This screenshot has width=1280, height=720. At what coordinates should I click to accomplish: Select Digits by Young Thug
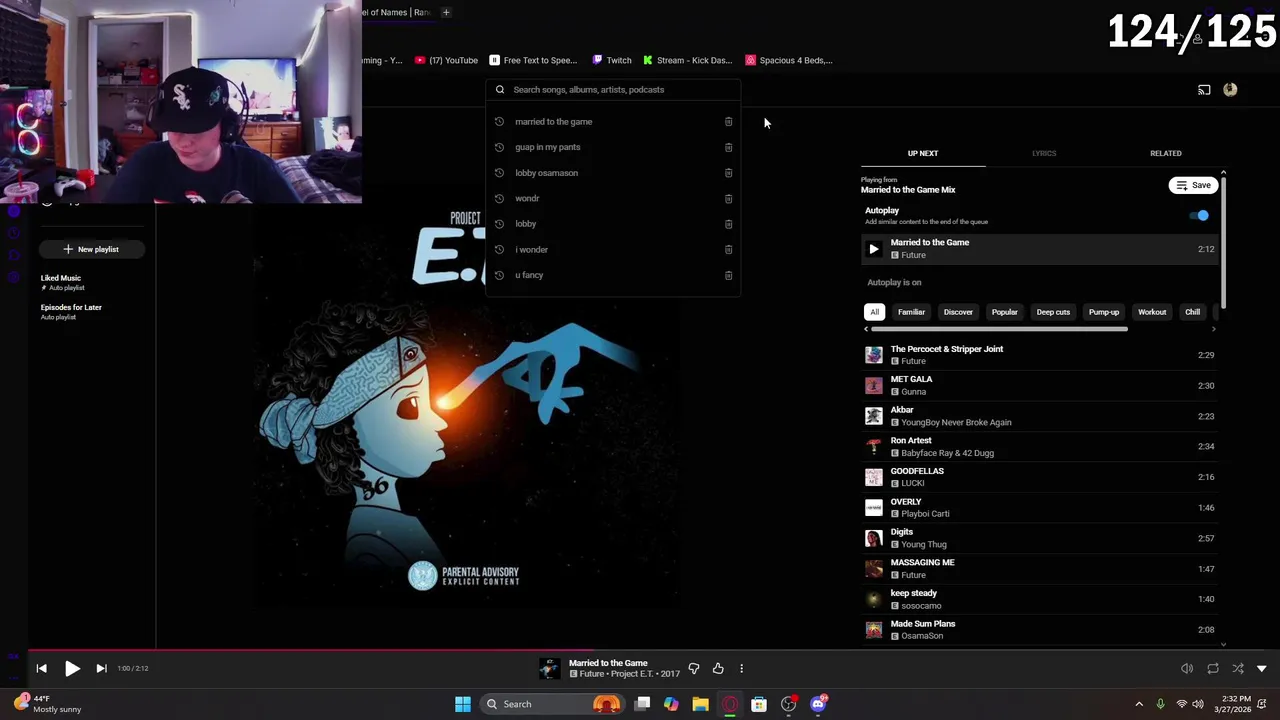click(x=1040, y=538)
